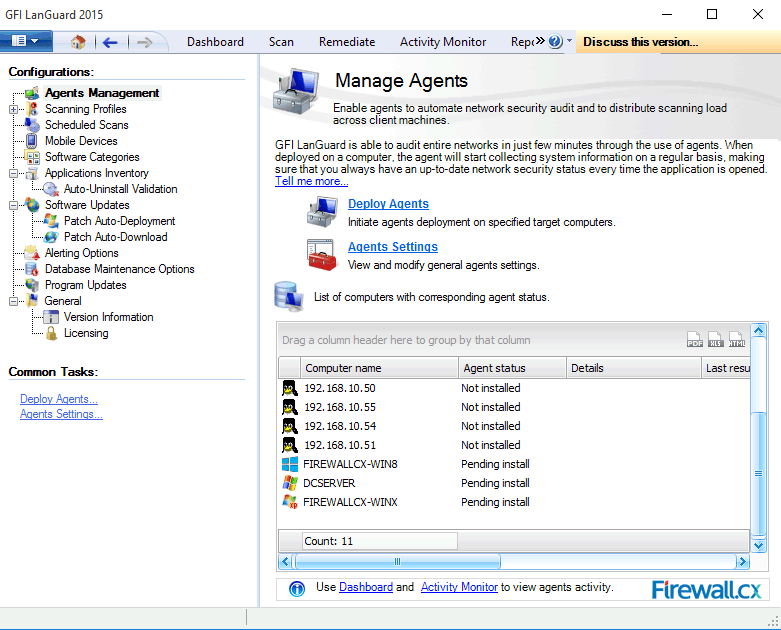781x630 pixels.
Task: Click the Database Maintenance Options icon
Action: [32, 269]
